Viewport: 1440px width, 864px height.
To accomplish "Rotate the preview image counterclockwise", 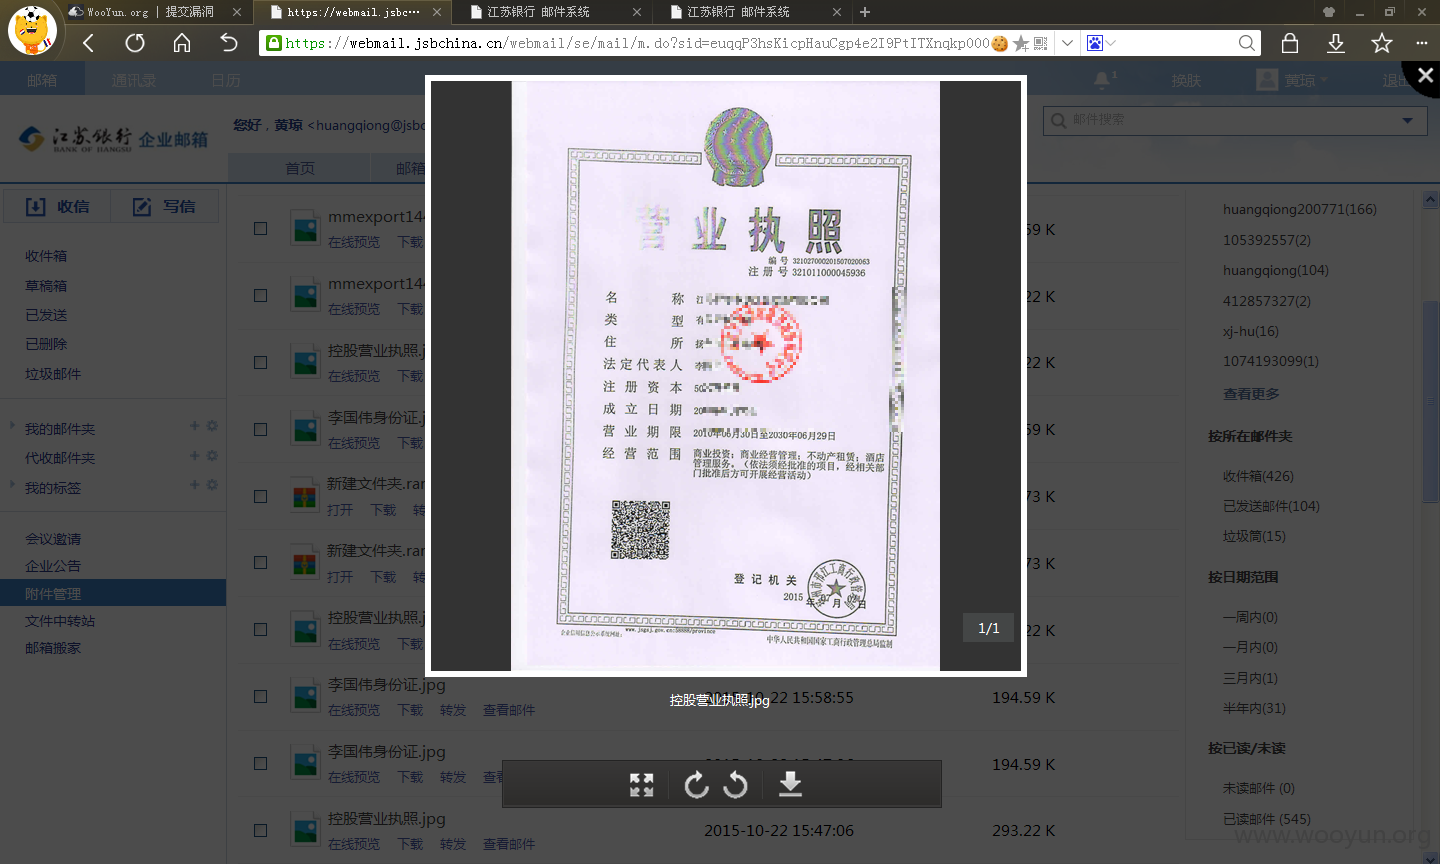I will pos(735,785).
